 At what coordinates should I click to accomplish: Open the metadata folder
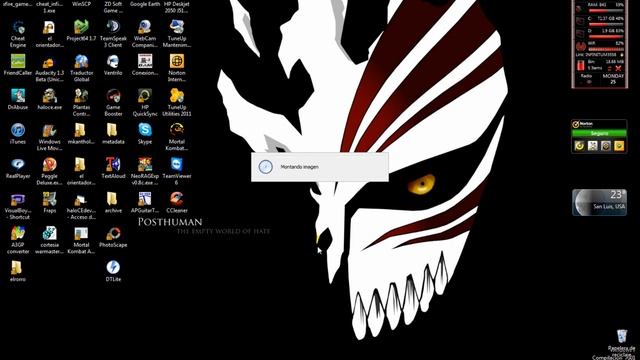pos(113,133)
